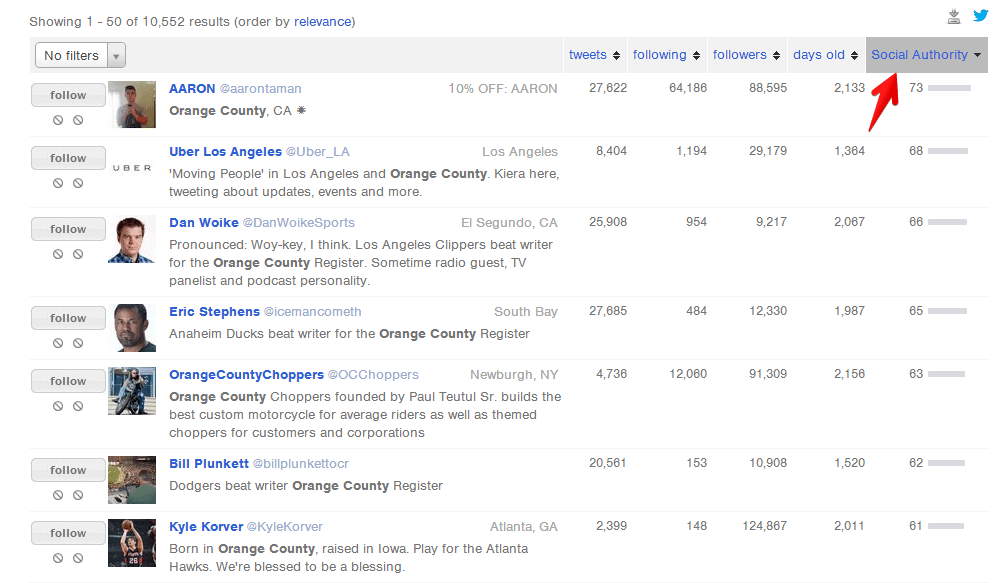Click second circle-slash icon in Dan Woike row
993x583 pixels.
click(78, 254)
